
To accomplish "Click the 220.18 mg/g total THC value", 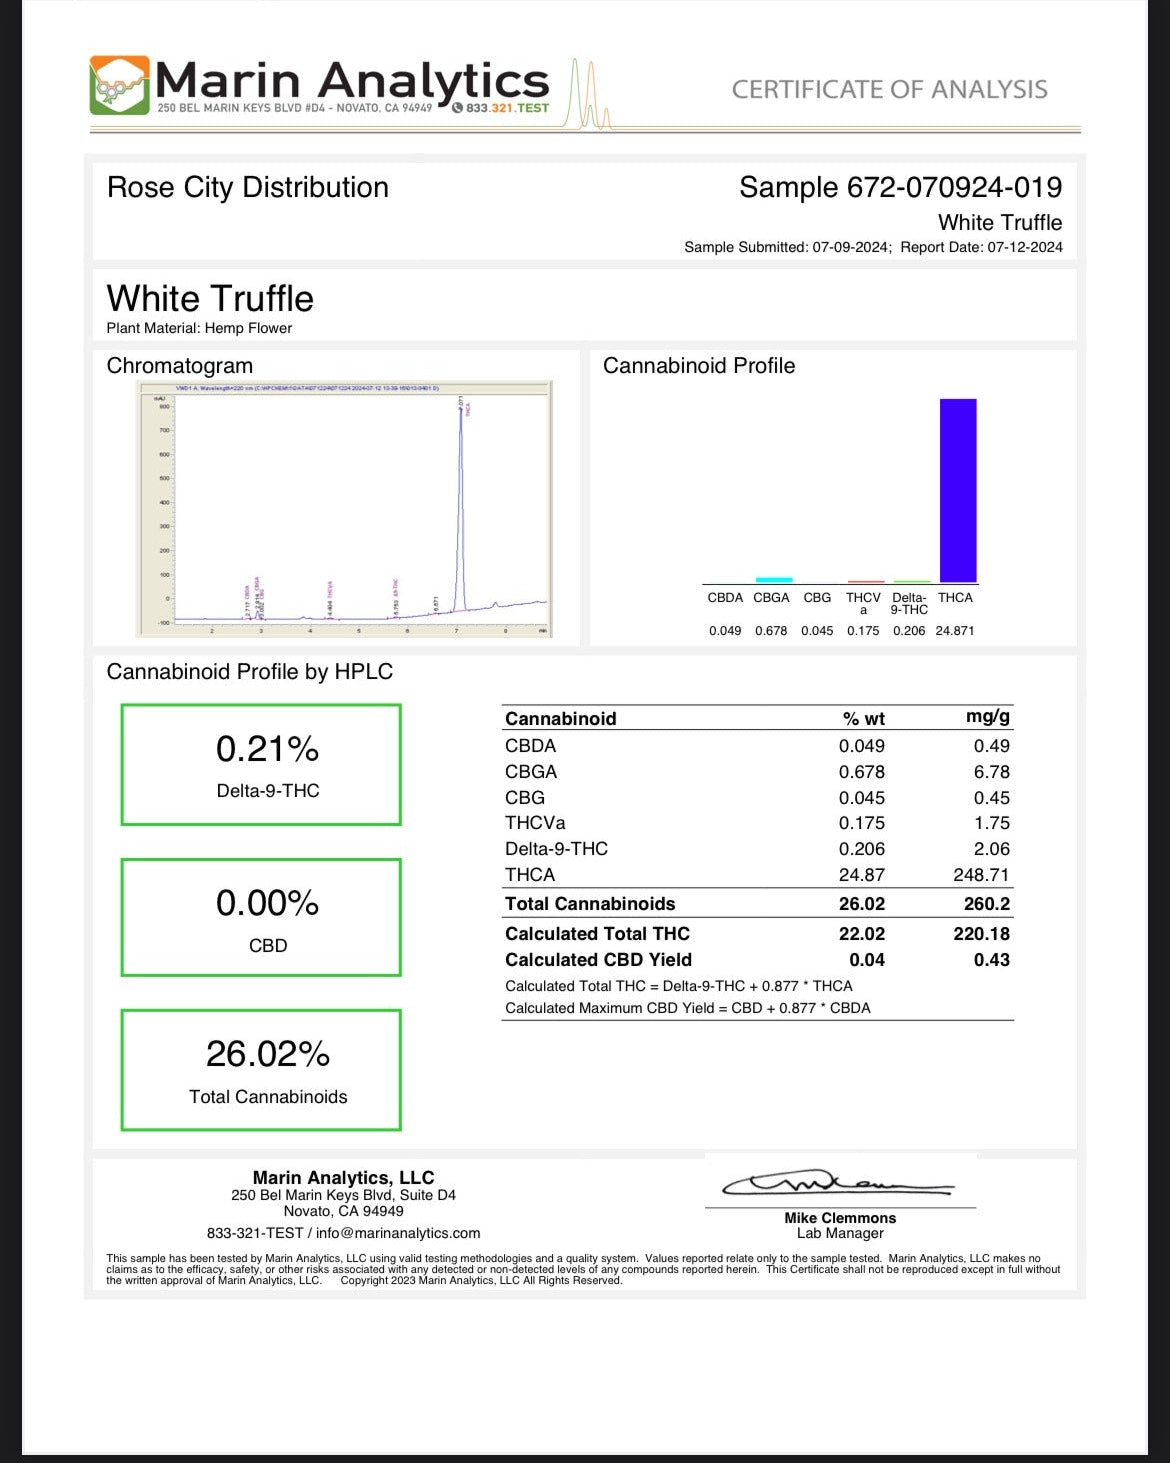I will click(x=982, y=934).
